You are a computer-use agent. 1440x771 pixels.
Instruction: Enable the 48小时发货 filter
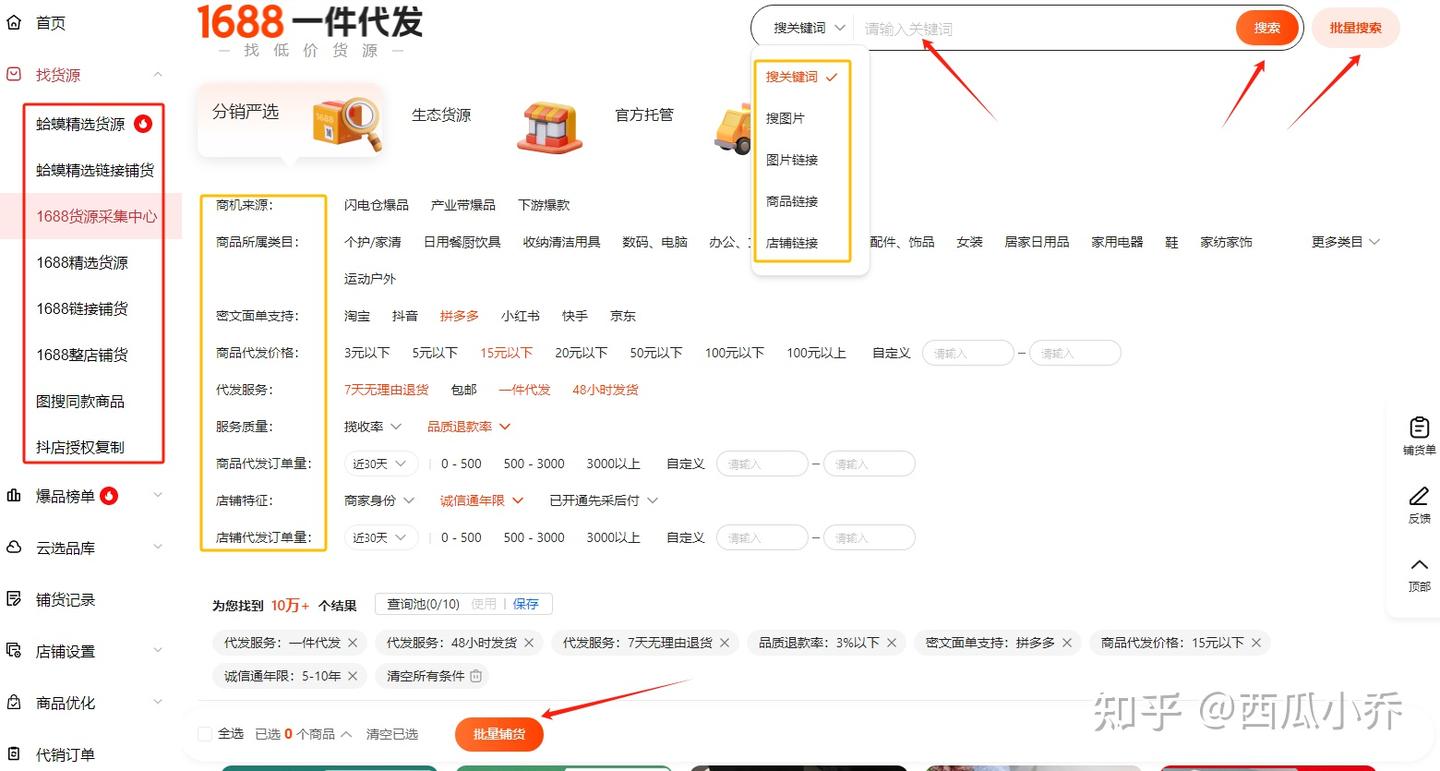pyautogui.click(x=604, y=389)
